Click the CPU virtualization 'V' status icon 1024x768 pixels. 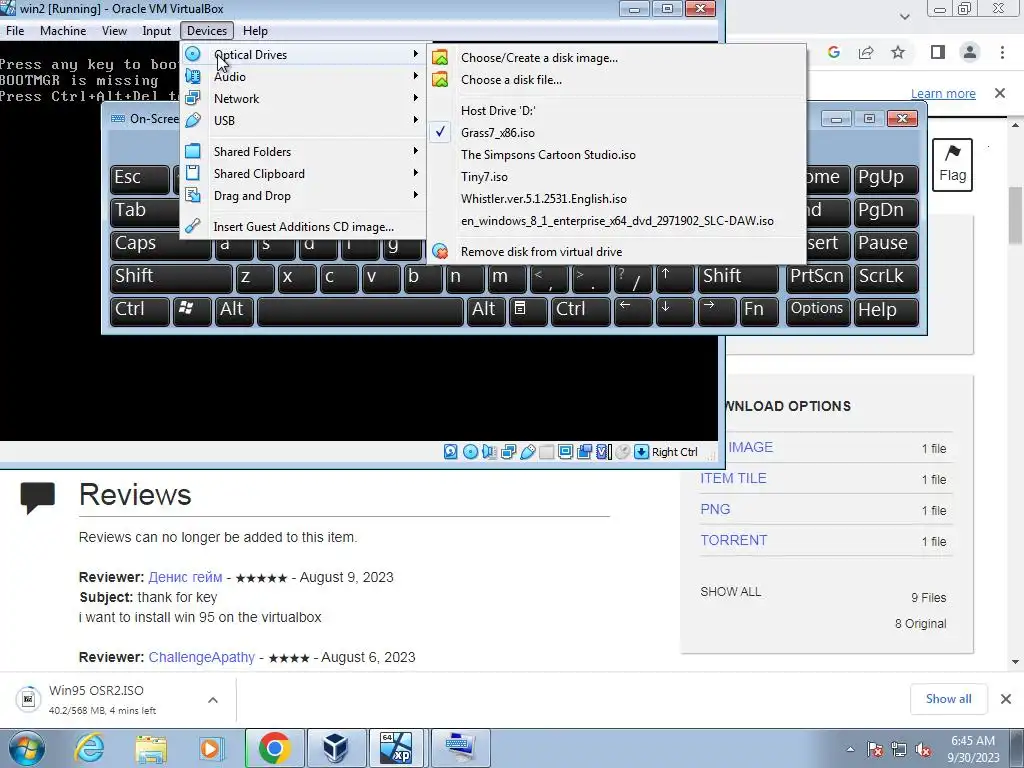(x=603, y=452)
